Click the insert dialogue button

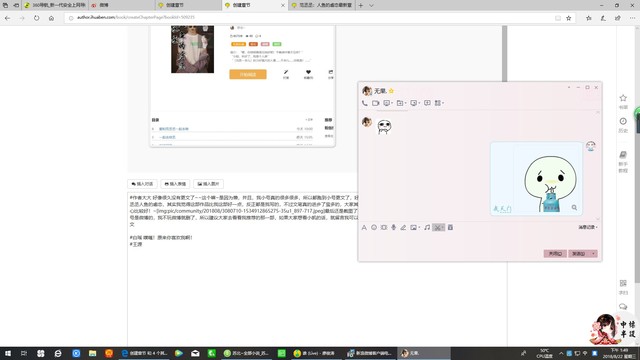[x=142, y=184]
